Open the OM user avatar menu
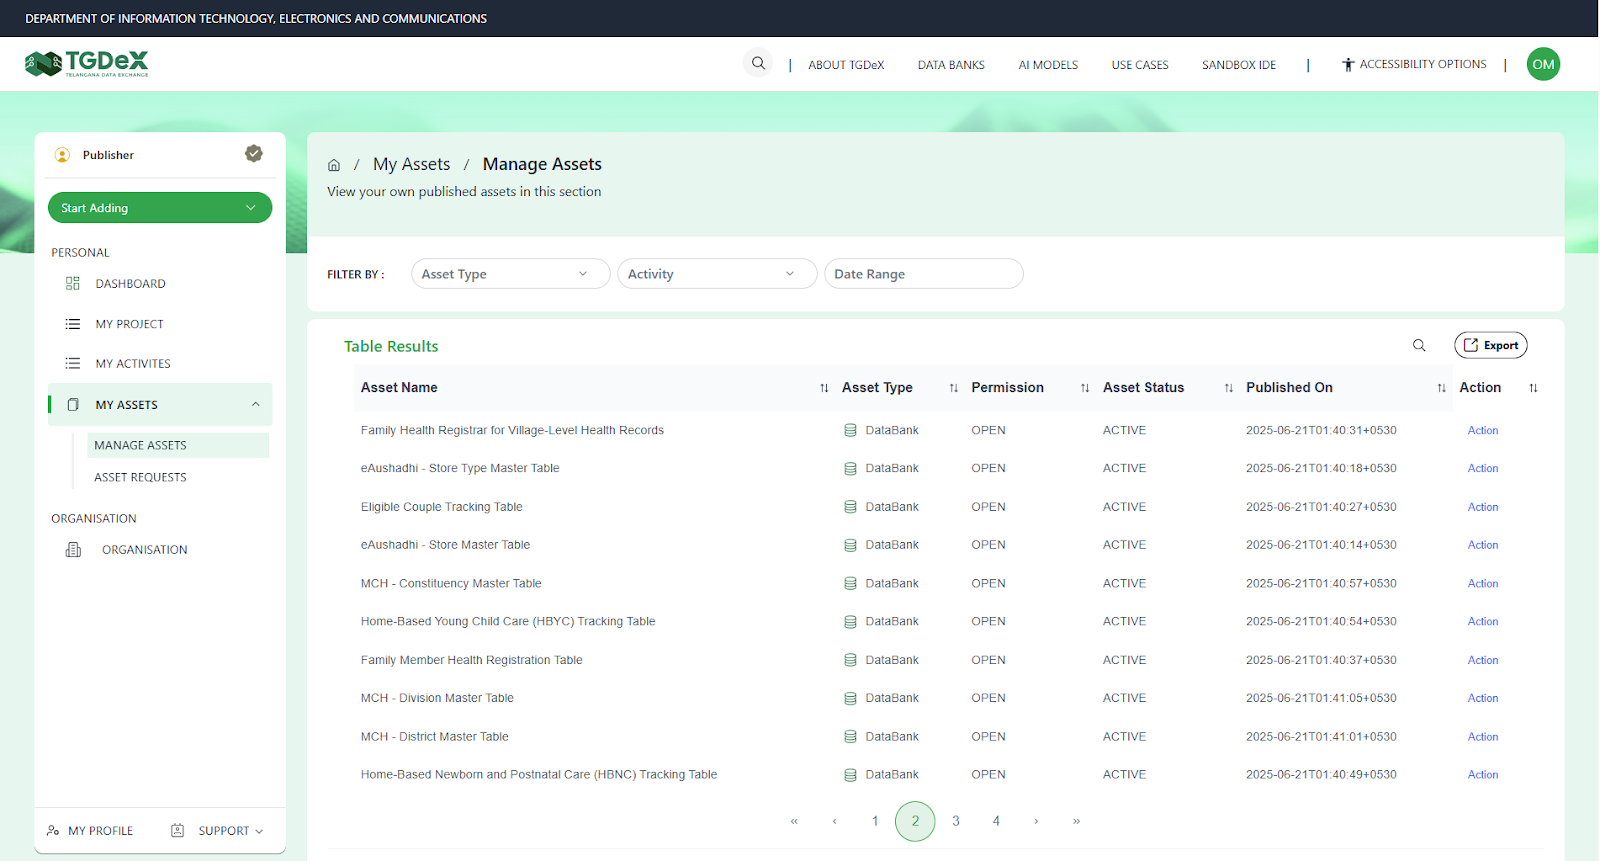This screenshot has width=1600, height=861. pos(1543,65)
